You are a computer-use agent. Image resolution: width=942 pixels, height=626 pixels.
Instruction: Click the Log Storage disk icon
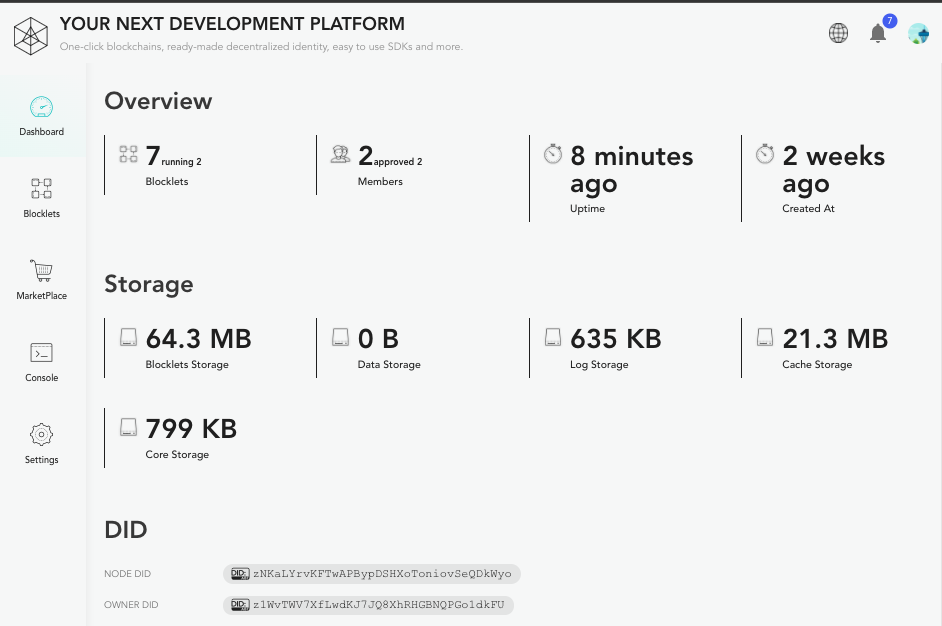tap(553, 337)
